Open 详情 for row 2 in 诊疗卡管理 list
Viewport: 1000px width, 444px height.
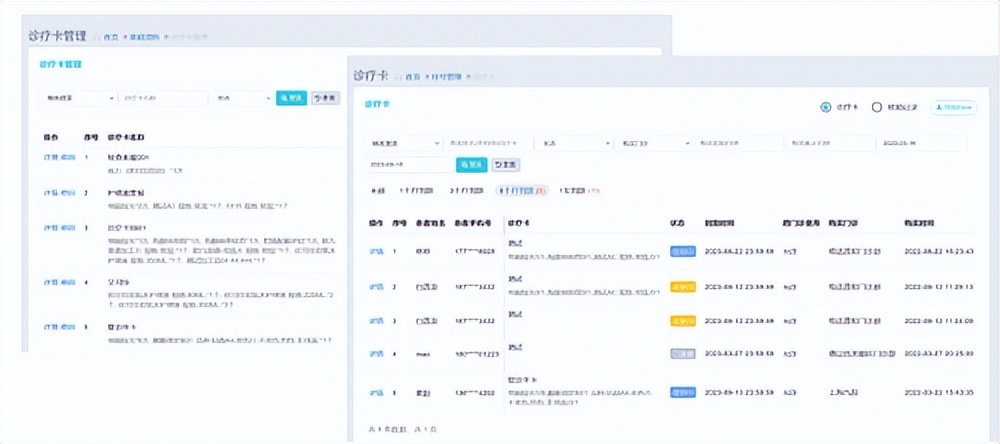coord(52,193)
